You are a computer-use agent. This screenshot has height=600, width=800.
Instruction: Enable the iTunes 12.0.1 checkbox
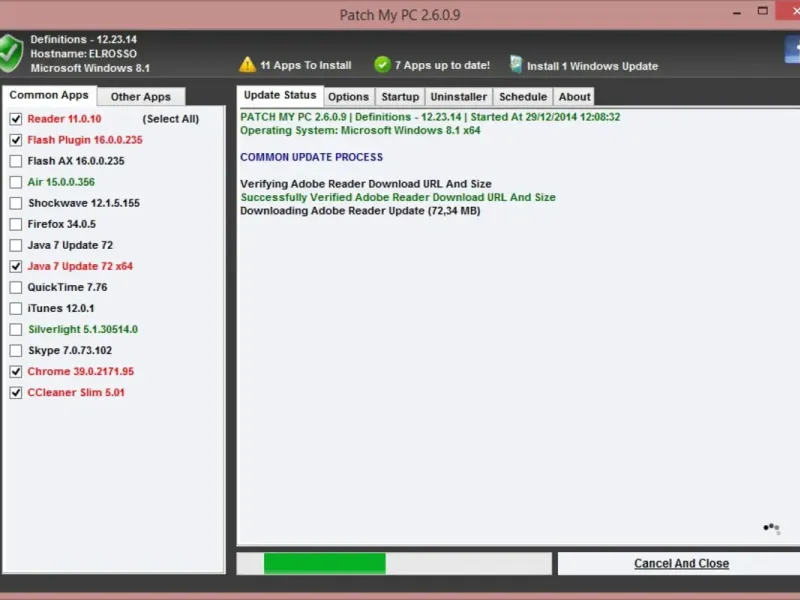[x=16, y=308]
